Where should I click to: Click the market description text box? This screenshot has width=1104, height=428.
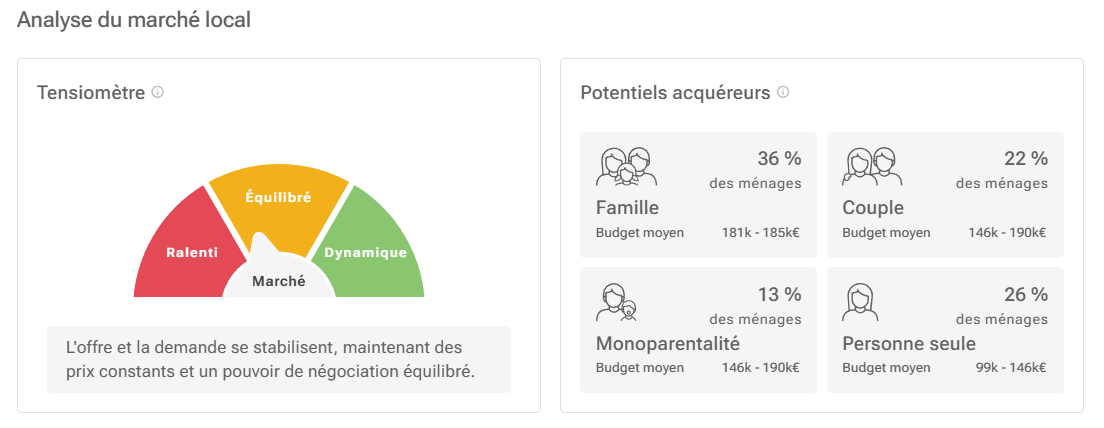pos(279,359)
